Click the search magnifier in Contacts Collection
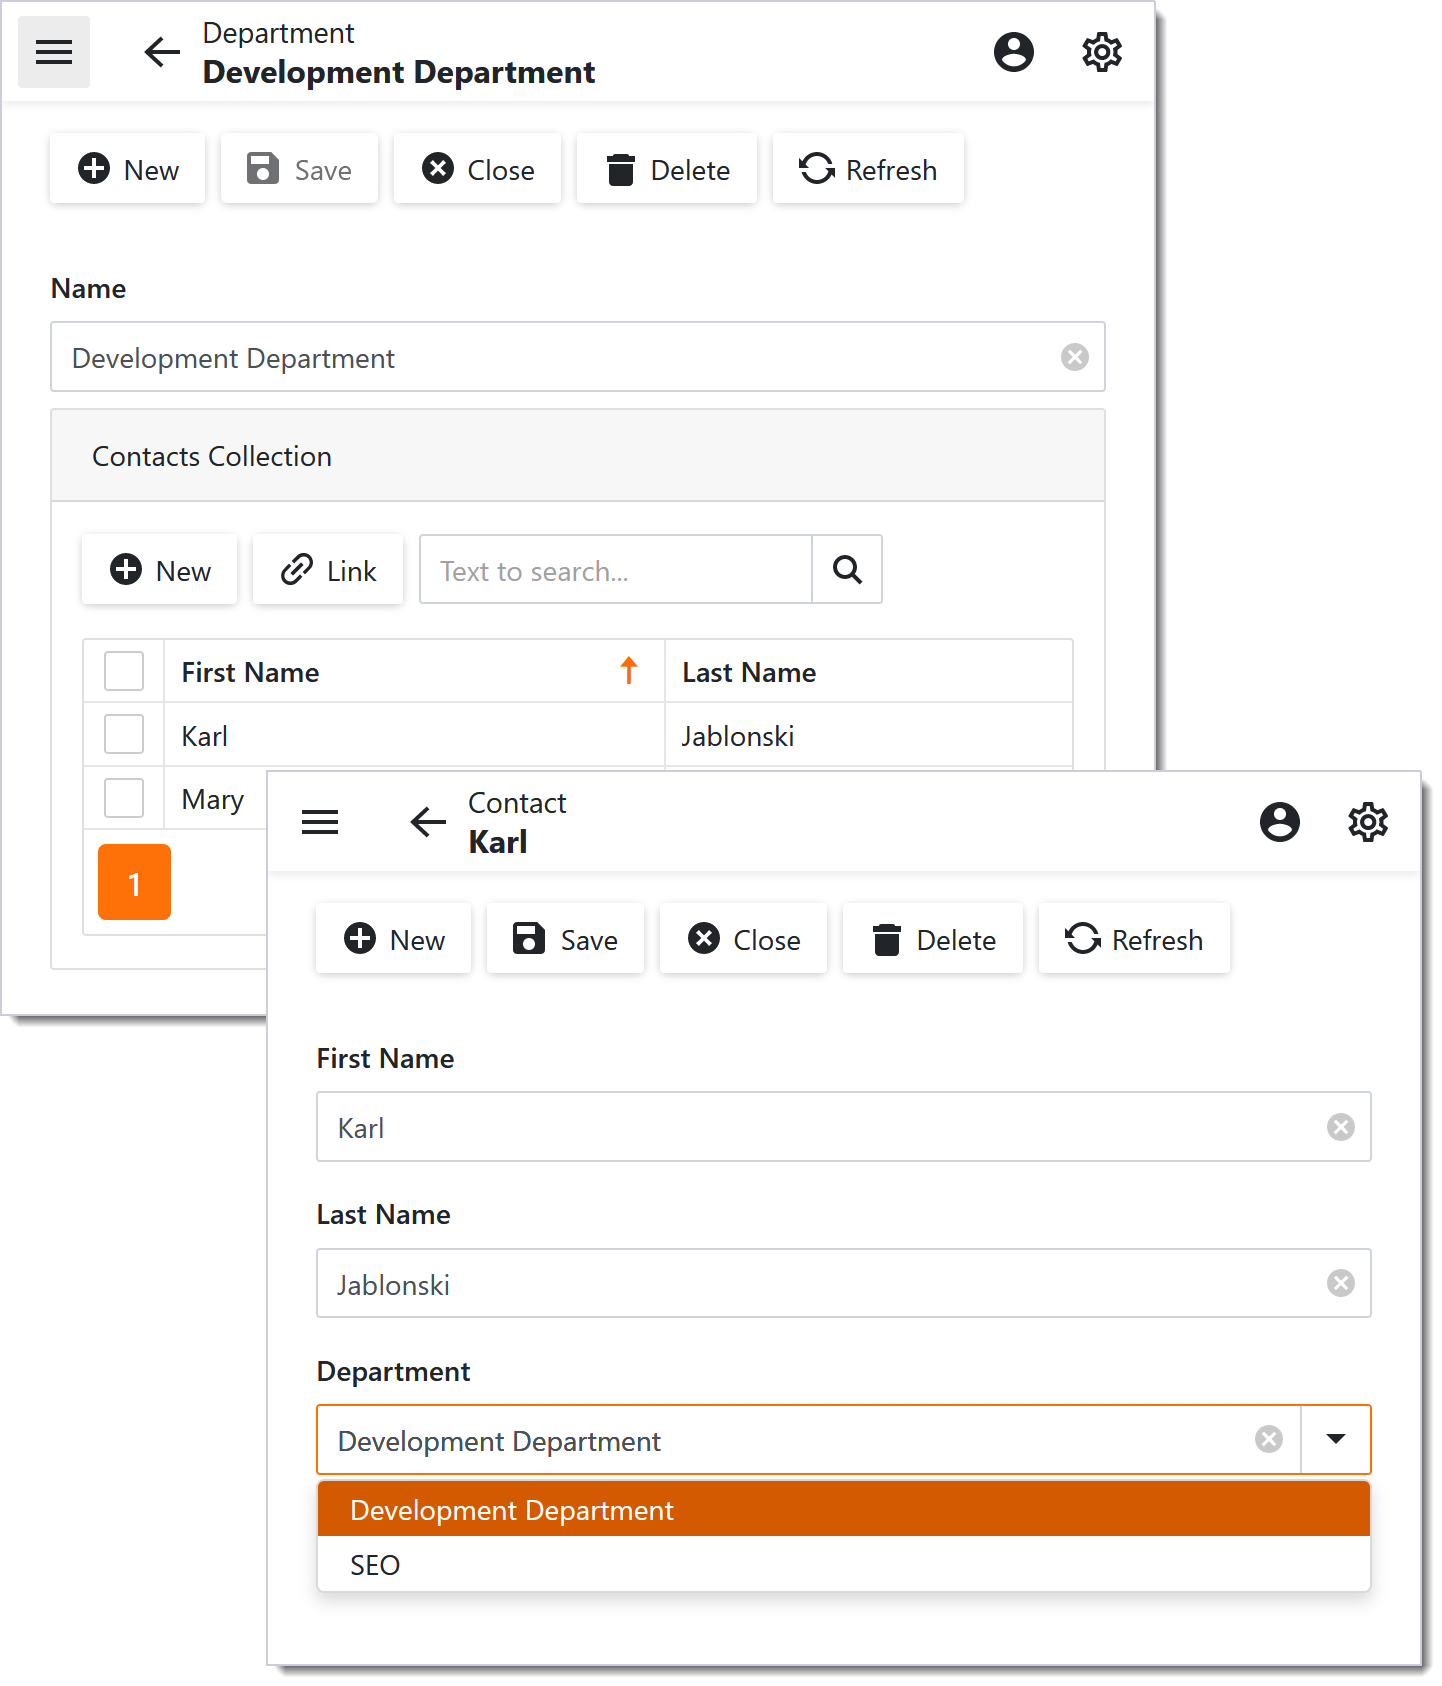 click(x=847, y=570)
